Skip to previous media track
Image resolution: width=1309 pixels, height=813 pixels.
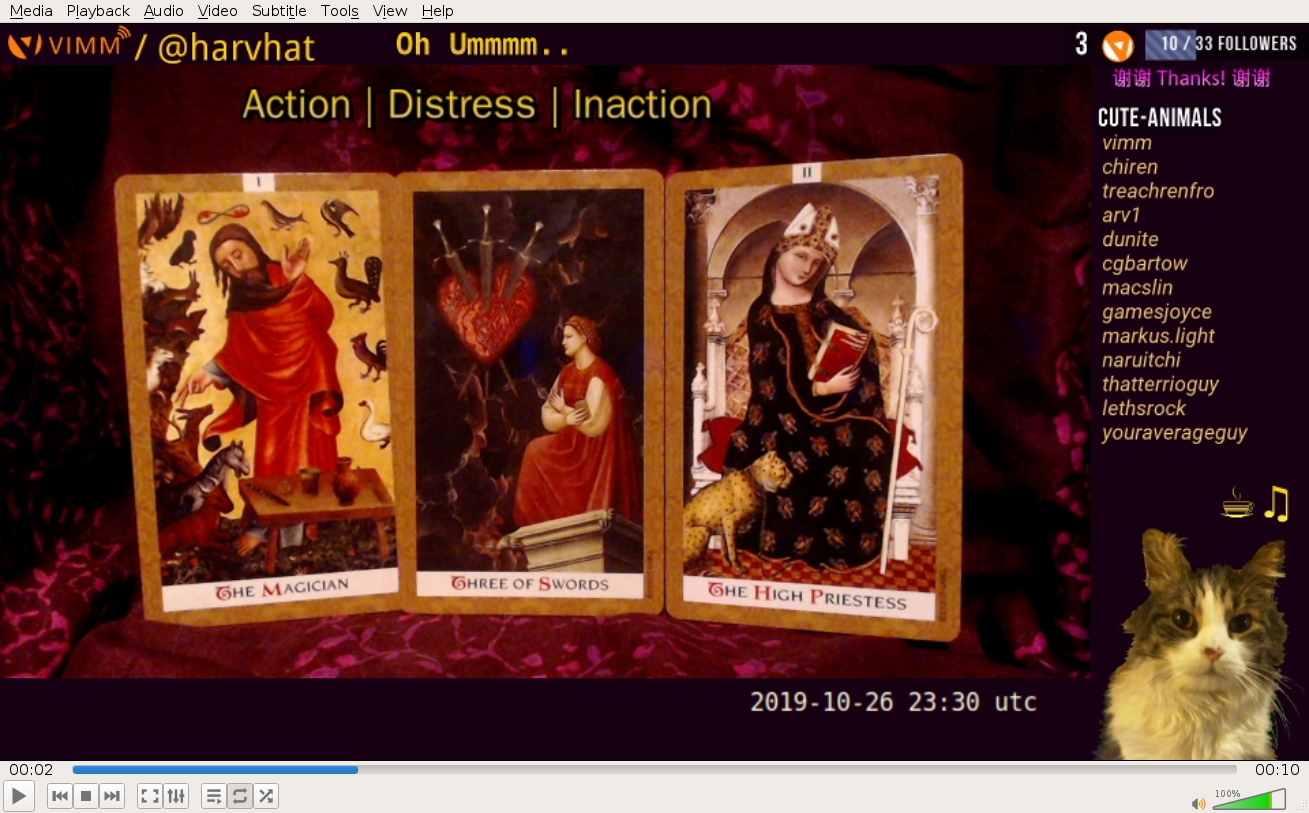[60, 796]
